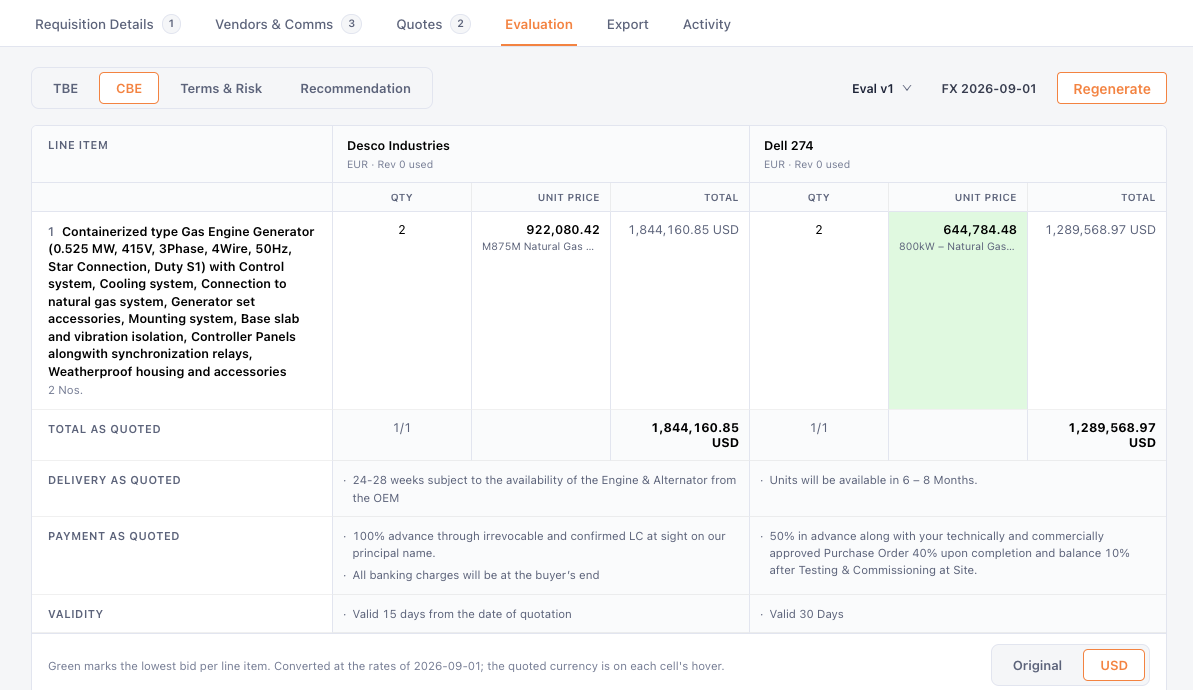Click Dell bold total 1,289,568.97 USD

pos(1112,435)
